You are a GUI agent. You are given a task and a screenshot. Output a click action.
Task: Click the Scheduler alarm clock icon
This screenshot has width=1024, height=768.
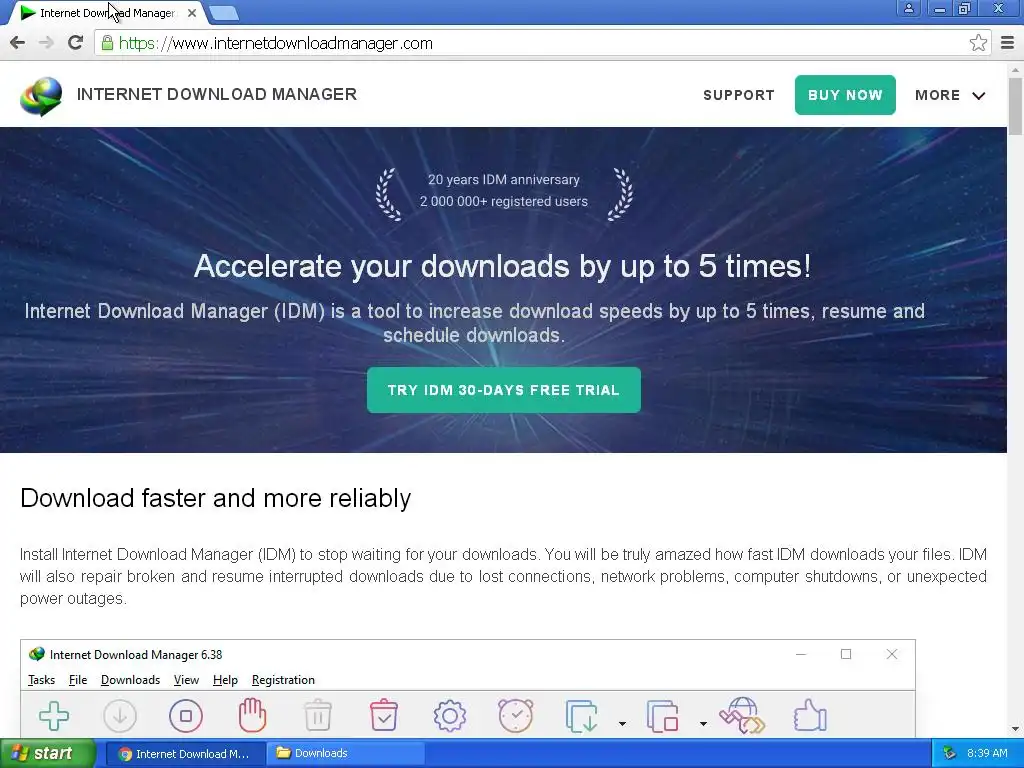click(x=516, y=715)
